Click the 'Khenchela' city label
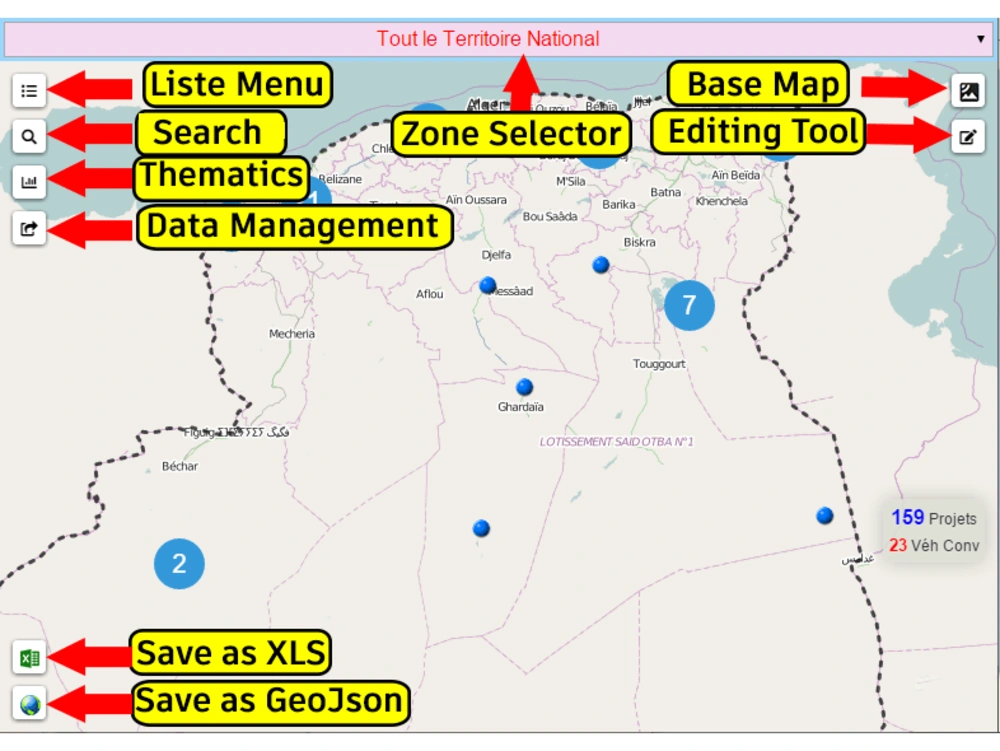This screenshot has width=1000, height=751. (721, 201)
